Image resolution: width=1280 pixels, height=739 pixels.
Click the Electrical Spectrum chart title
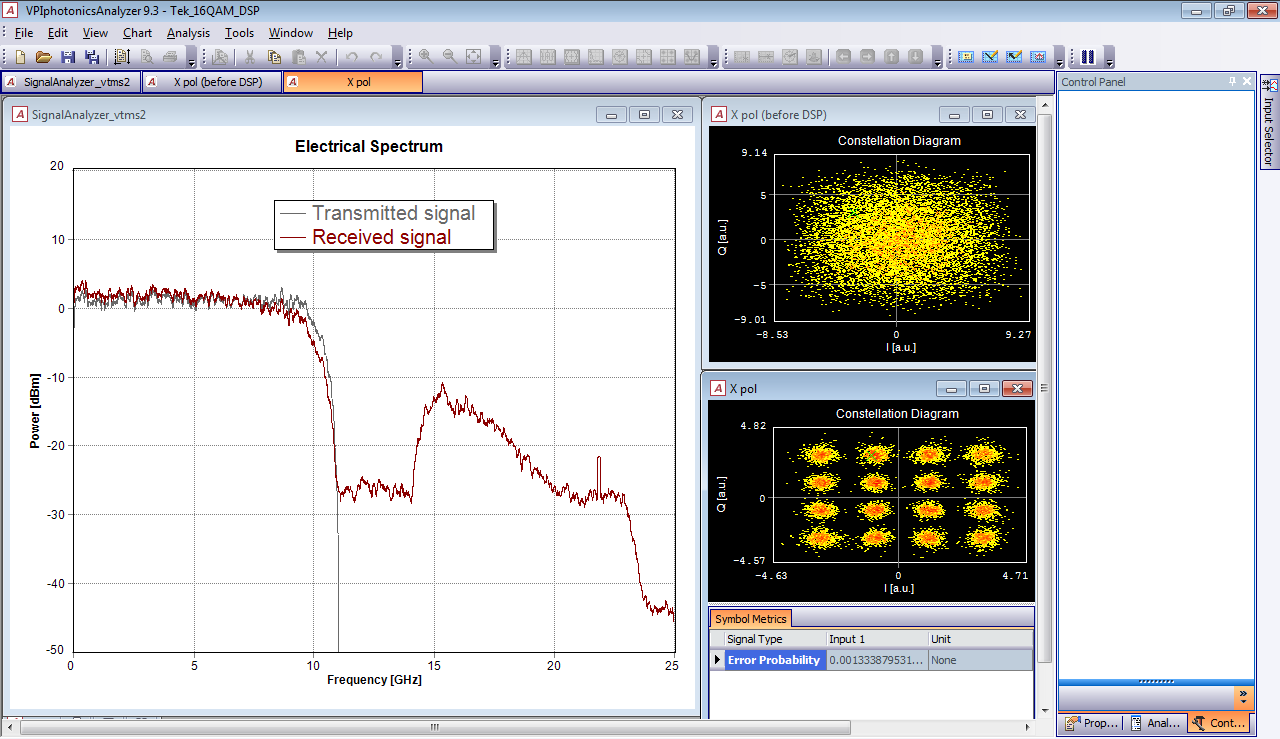click(x=369, y=146)
